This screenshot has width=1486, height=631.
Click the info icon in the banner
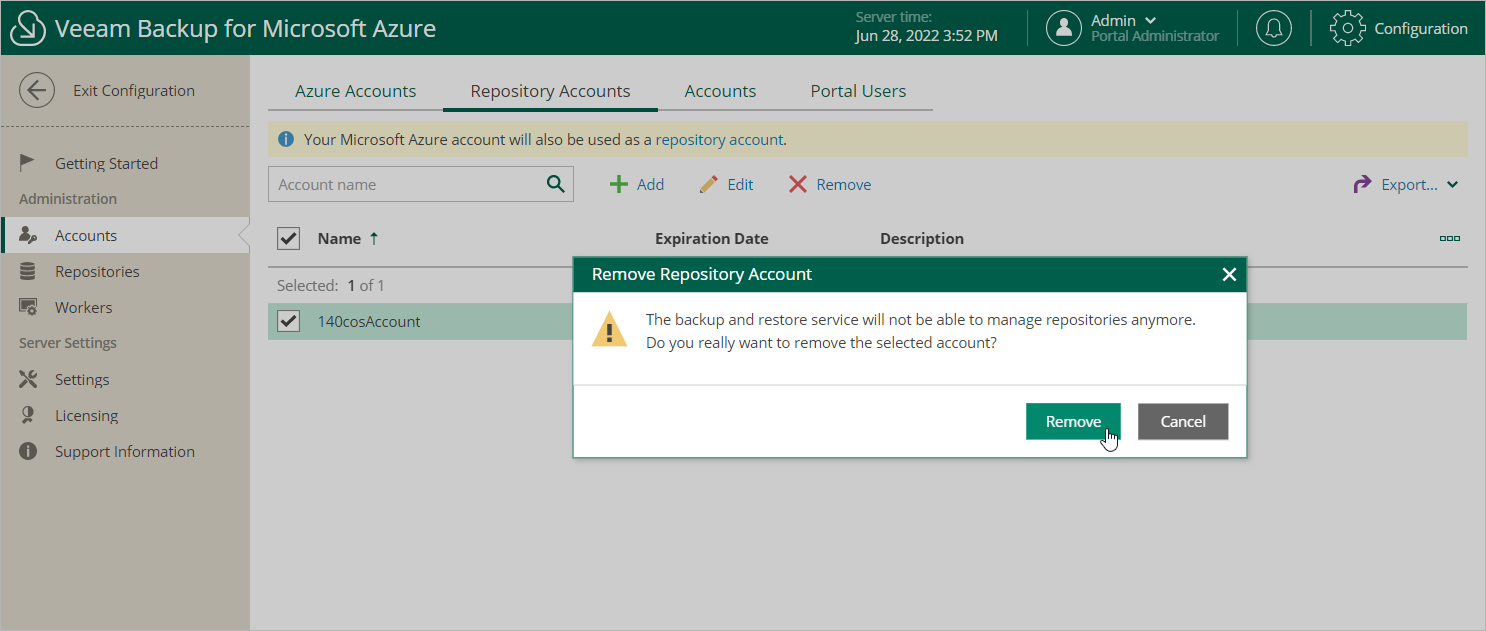(x=286, y=139)
